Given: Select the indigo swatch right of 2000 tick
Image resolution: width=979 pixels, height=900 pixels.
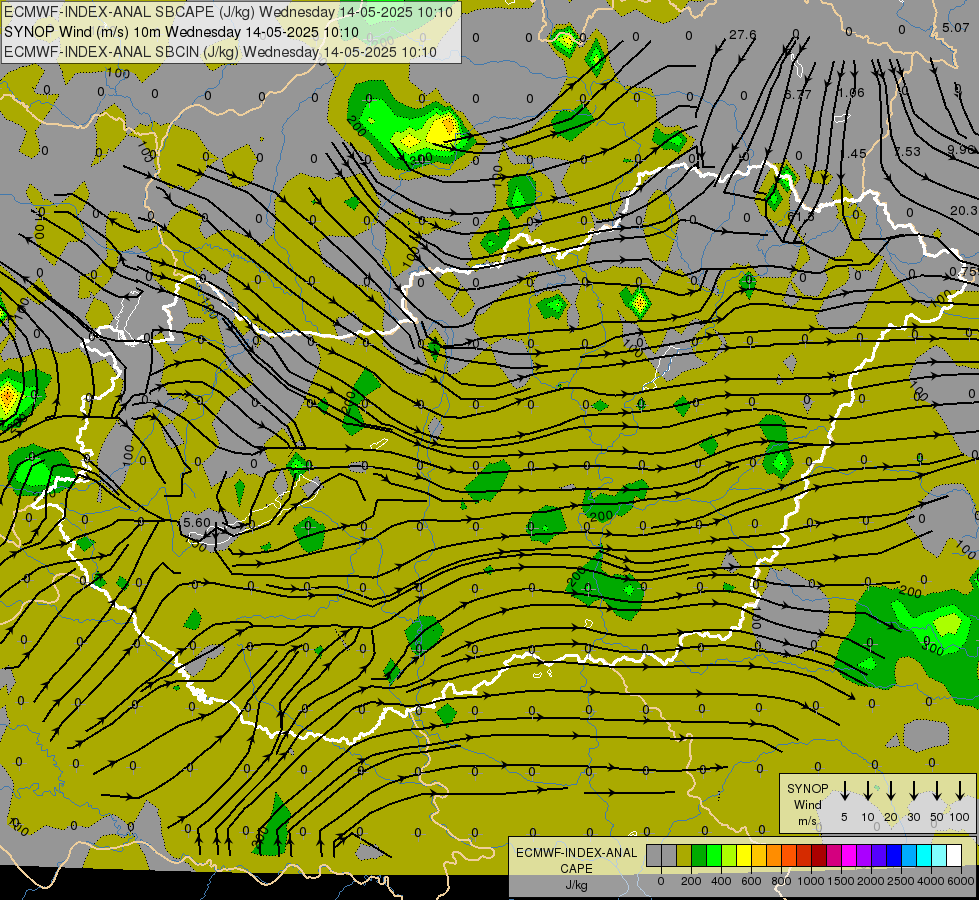Looking at the screenshot, I should [x=878, y=856].
